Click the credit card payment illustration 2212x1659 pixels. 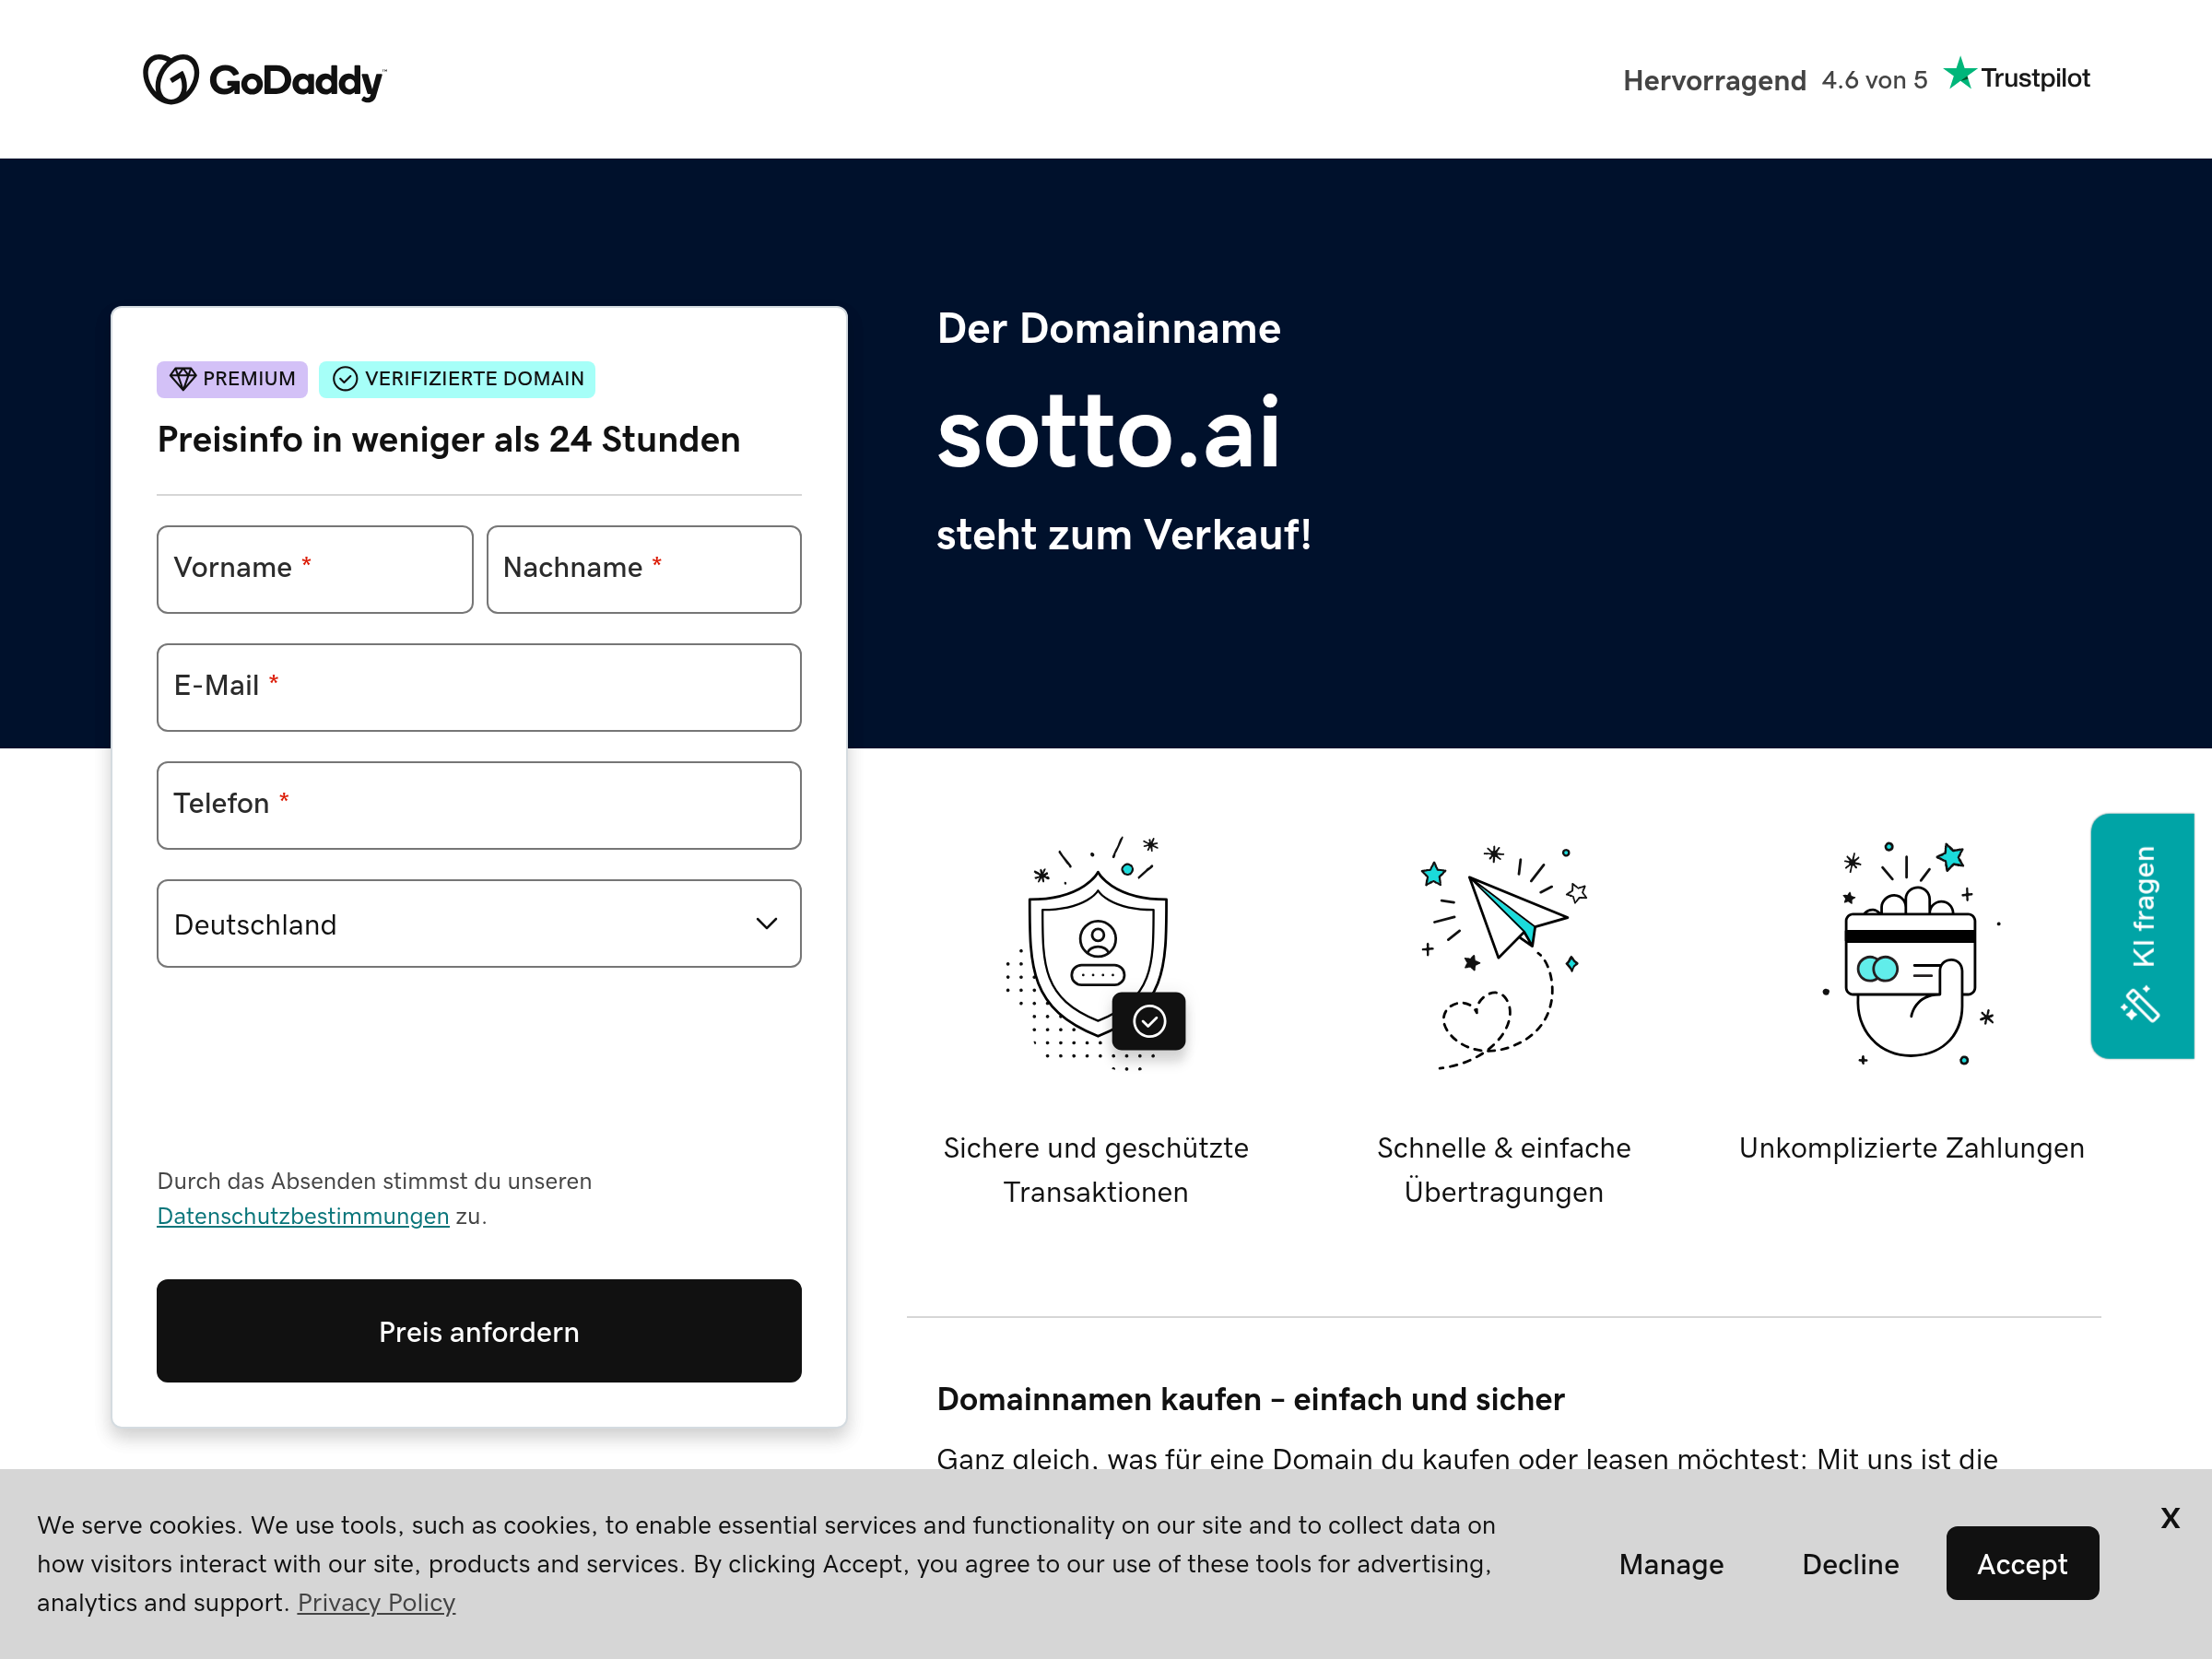click(x=1911, y=953)
